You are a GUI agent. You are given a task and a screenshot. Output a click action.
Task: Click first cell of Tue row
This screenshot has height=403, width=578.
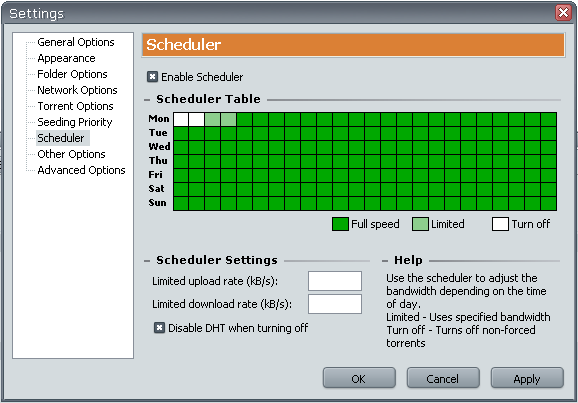181,133
